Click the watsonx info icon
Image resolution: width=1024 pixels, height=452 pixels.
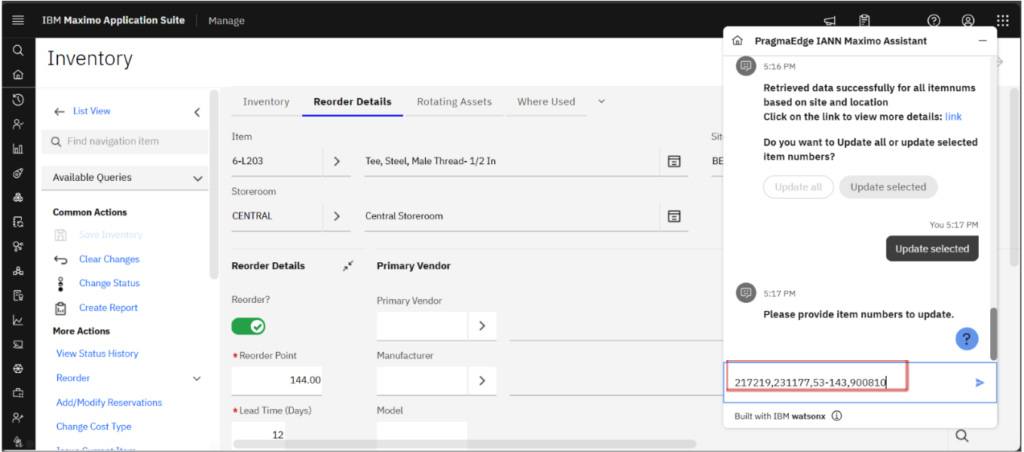(837, 415)
